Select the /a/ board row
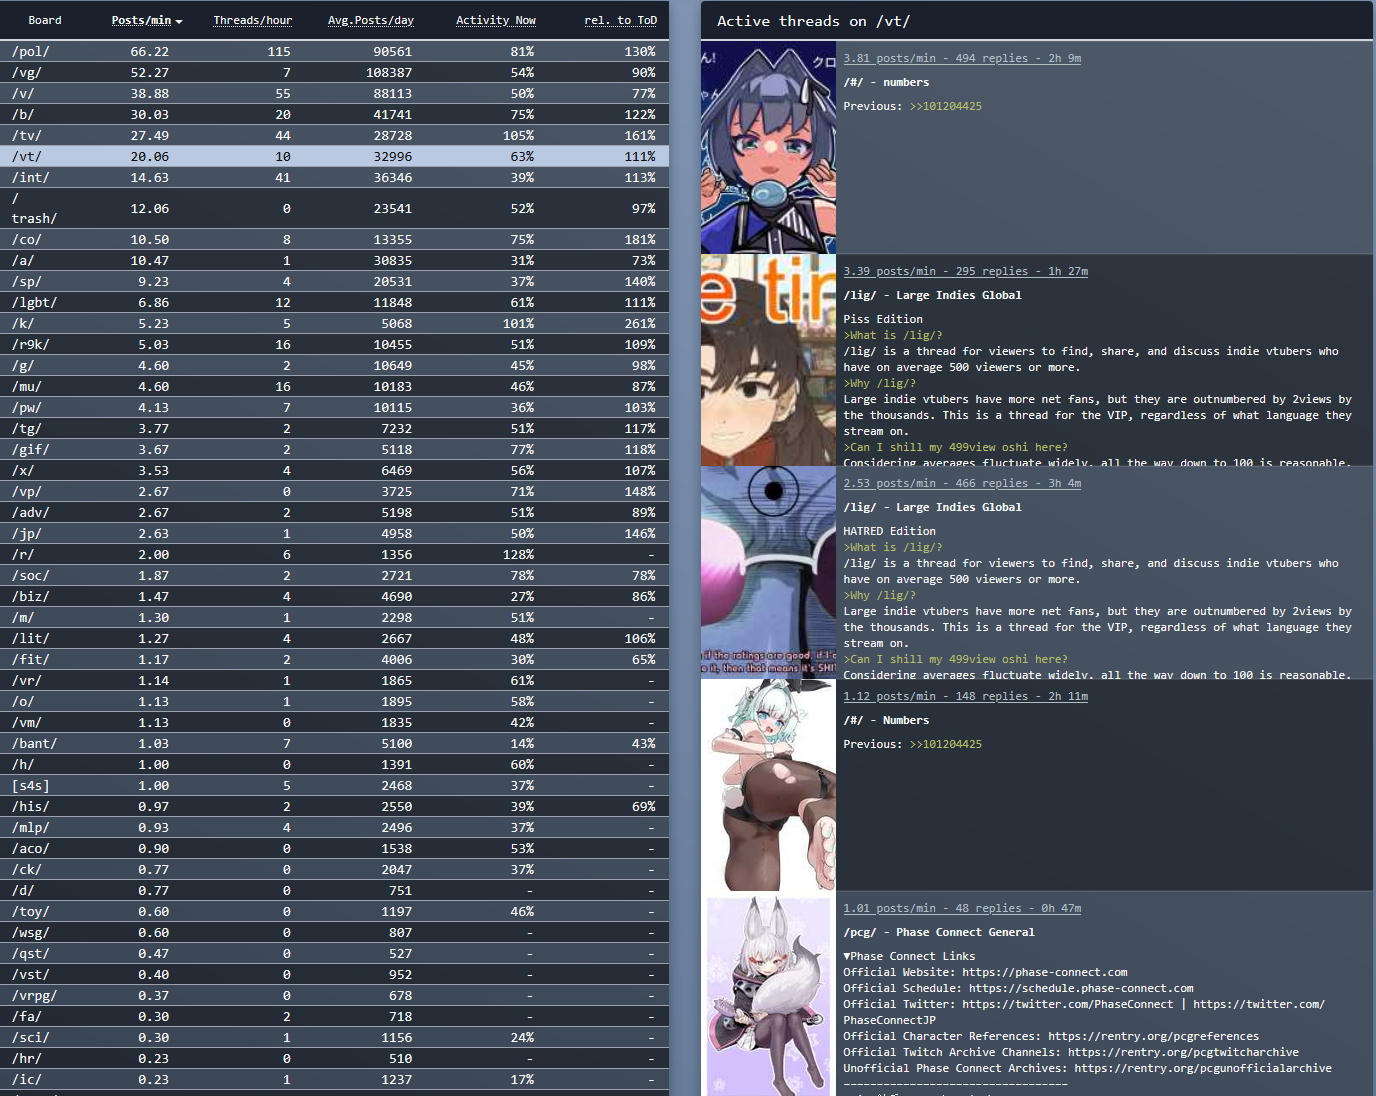This screenshot has width=1376, height=1096. point(334,260)
